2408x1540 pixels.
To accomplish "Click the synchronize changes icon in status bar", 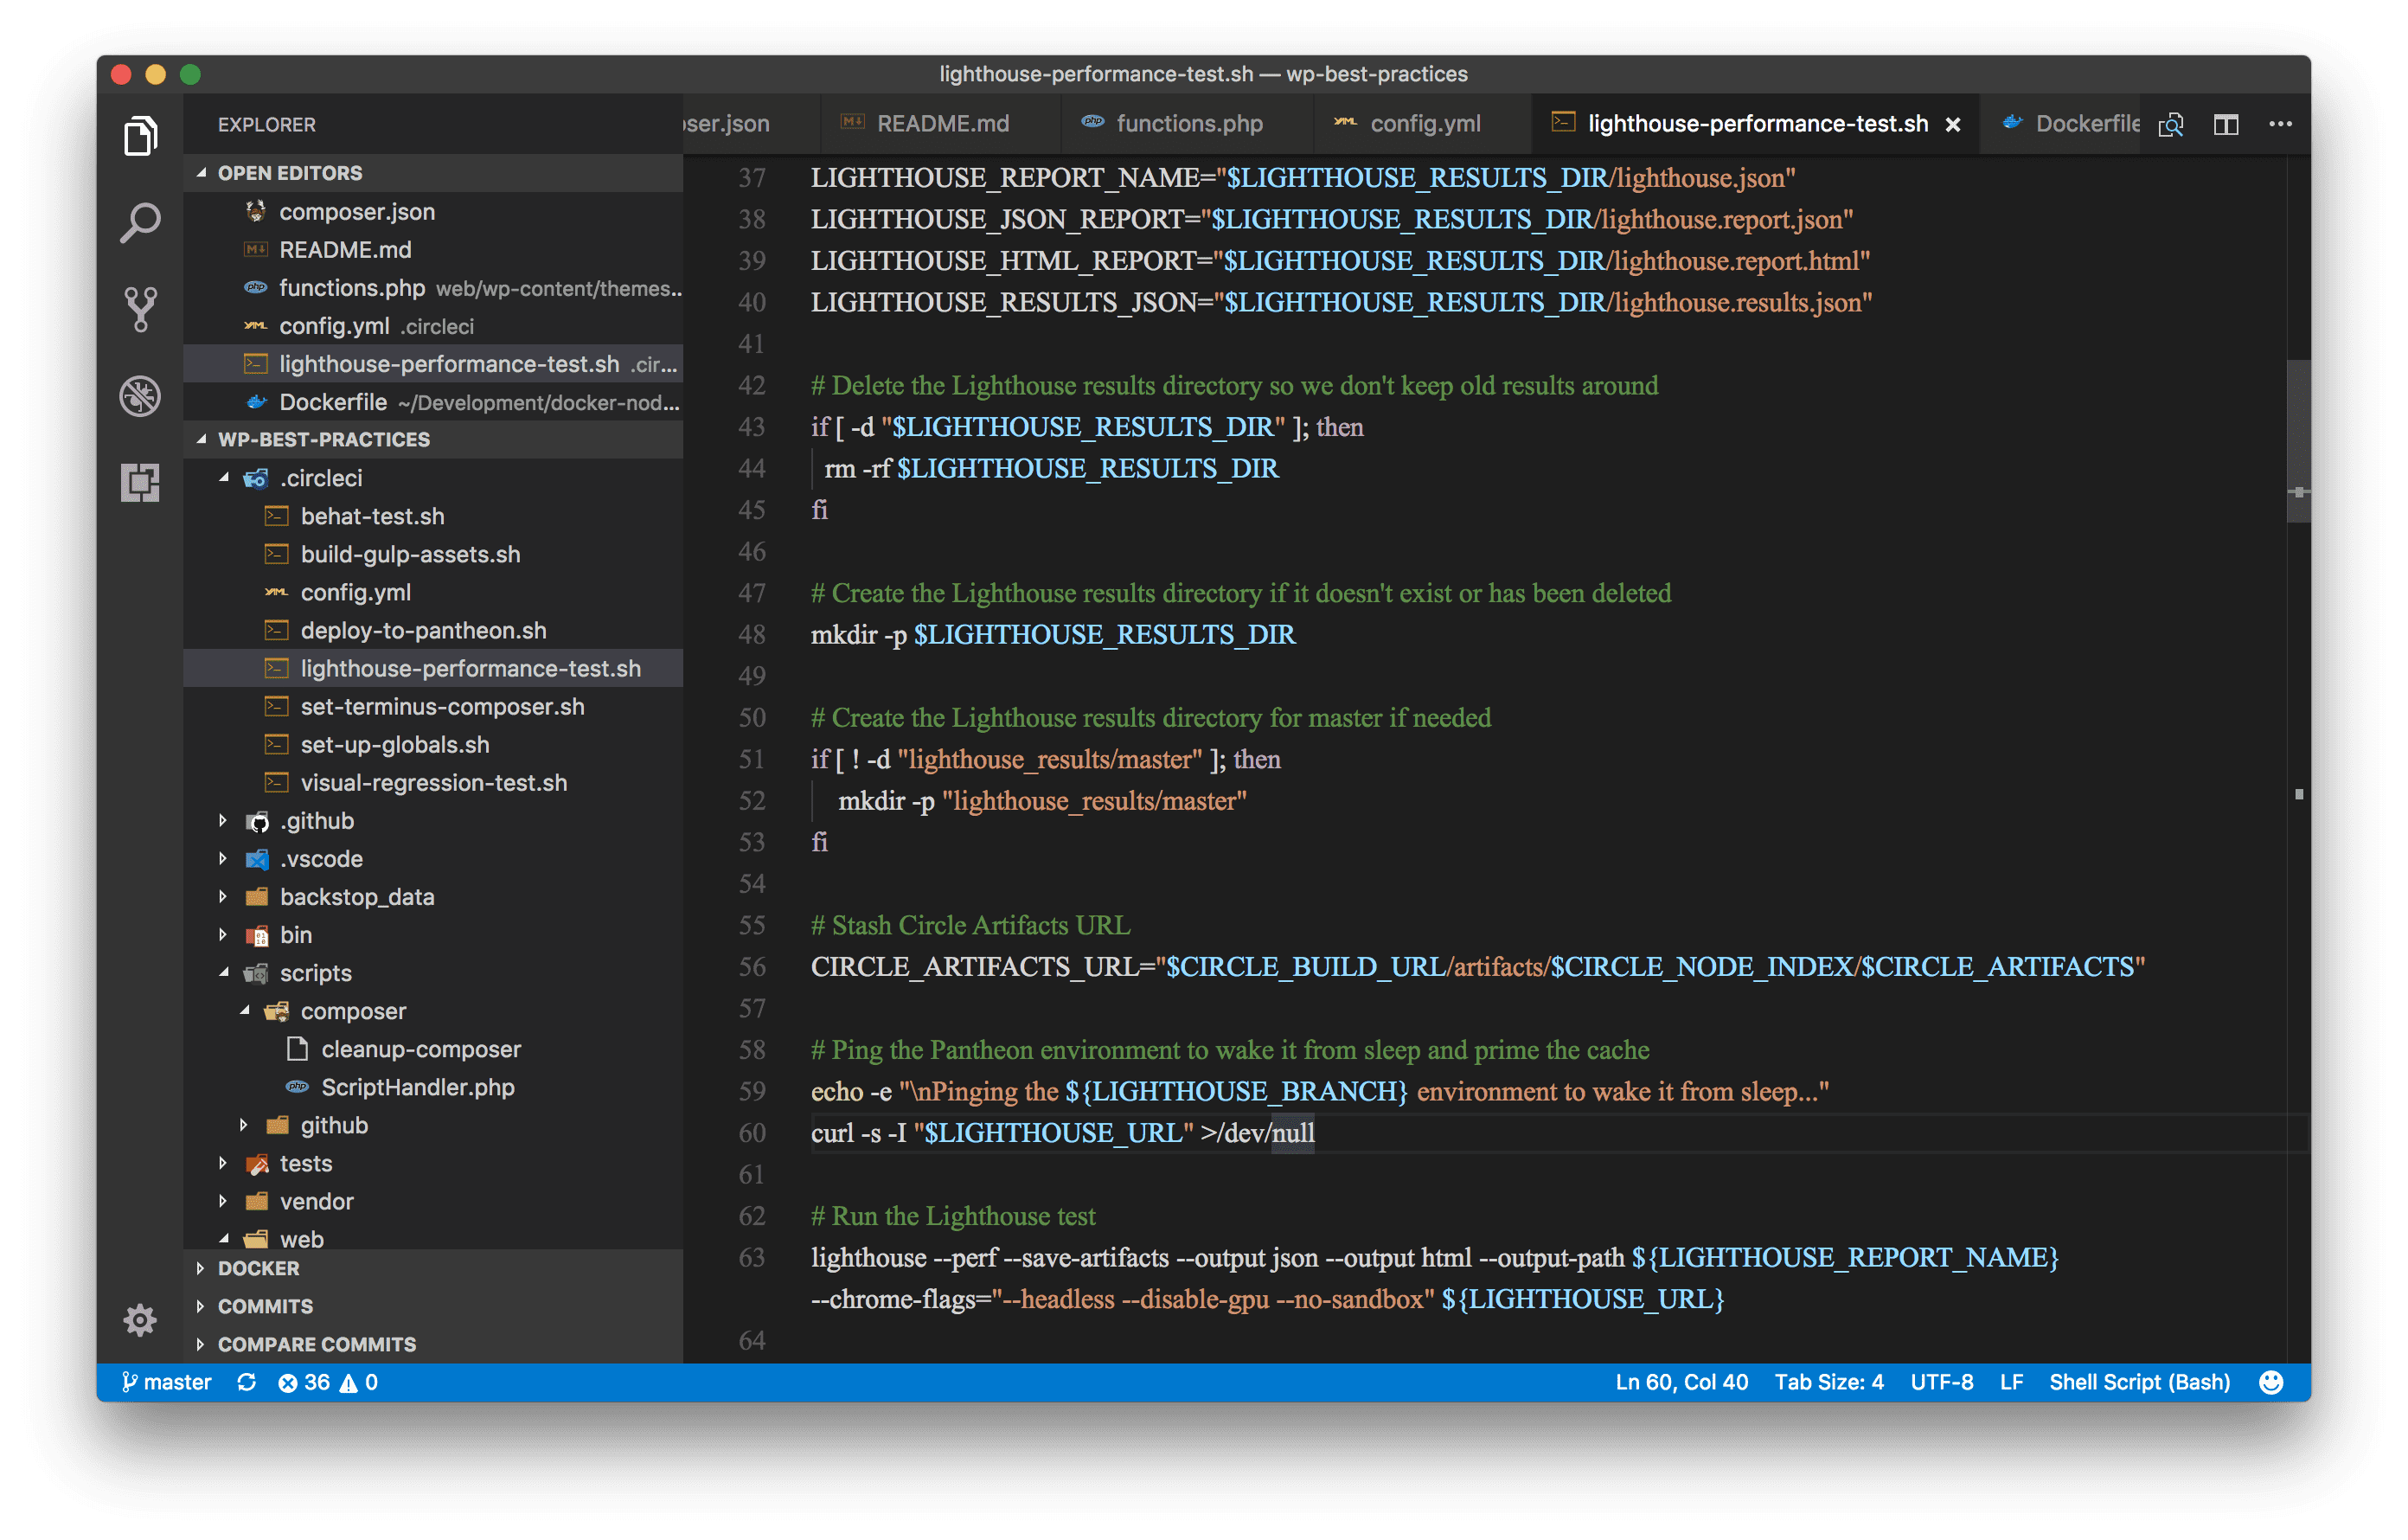I will click(246, 1382).
